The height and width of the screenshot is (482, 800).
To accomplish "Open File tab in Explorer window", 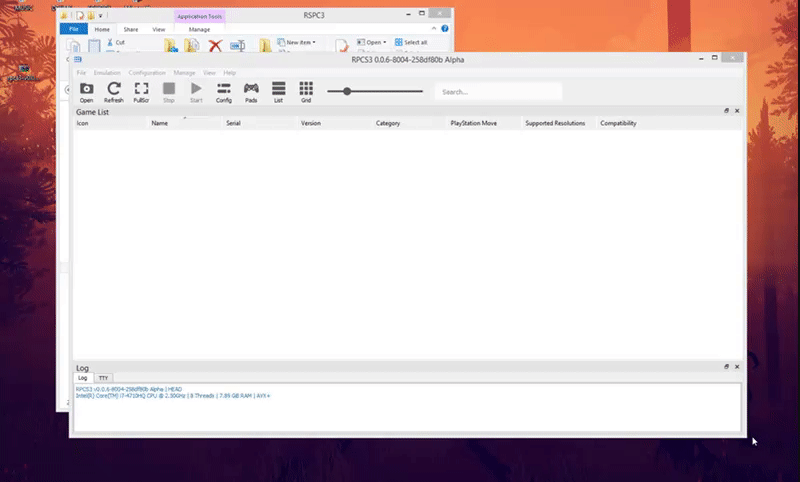I will pos(74,29).
